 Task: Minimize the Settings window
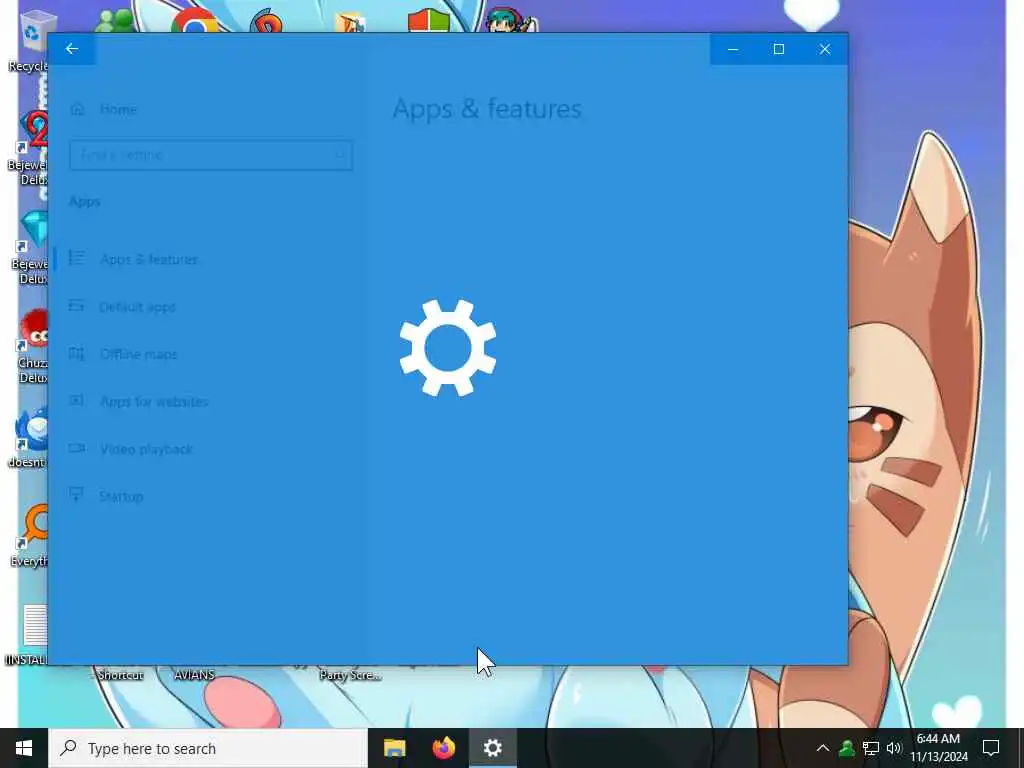pyautogui.click(x=733, y=49)
